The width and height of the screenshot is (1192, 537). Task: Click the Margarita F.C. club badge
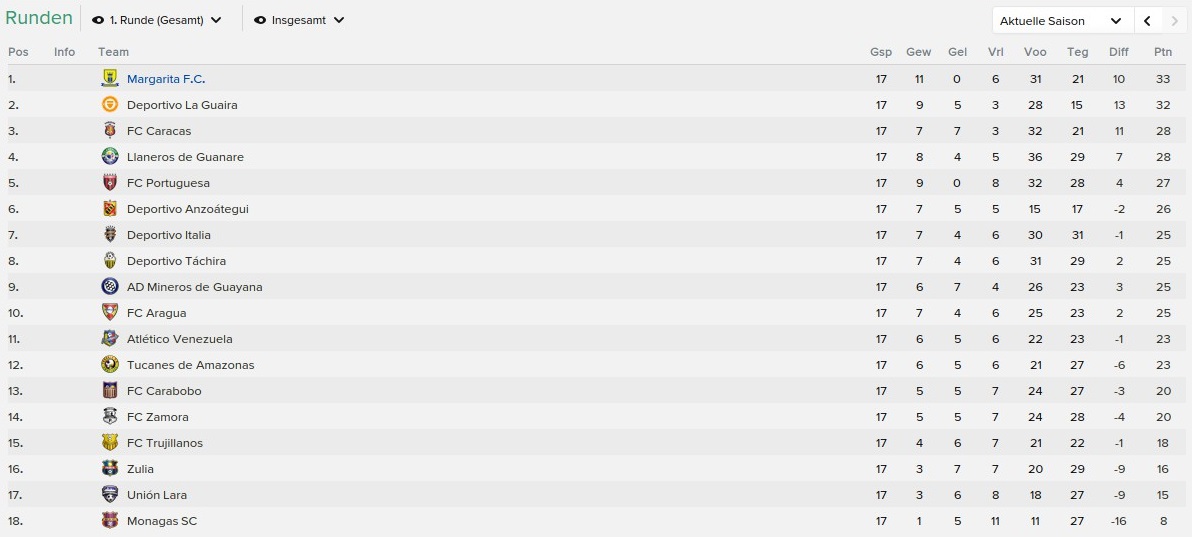110,78
